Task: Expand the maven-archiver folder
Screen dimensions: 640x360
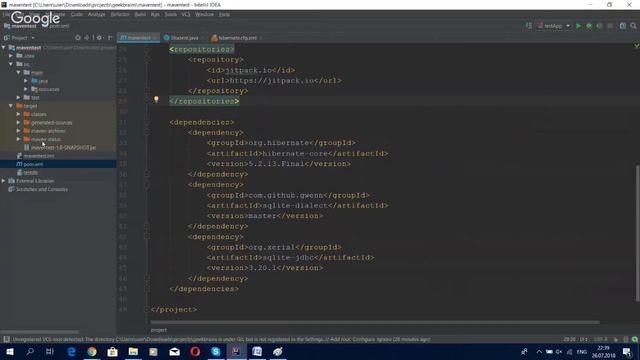Action: [x=18, y=131]
